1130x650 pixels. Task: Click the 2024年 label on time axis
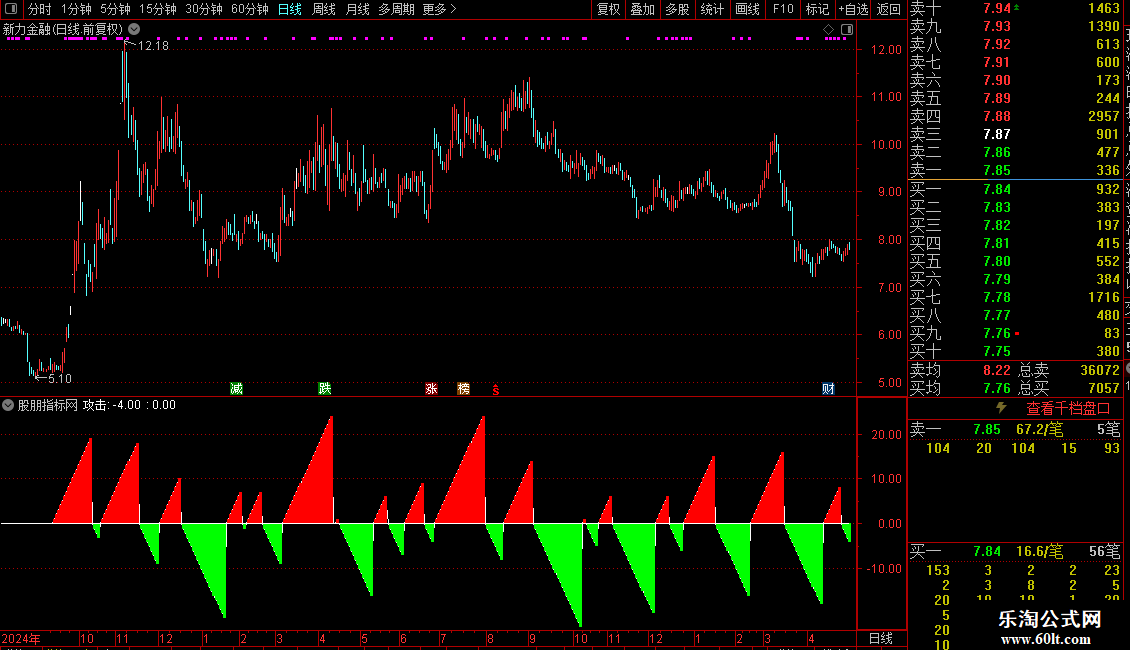click(x=21, y=638)
